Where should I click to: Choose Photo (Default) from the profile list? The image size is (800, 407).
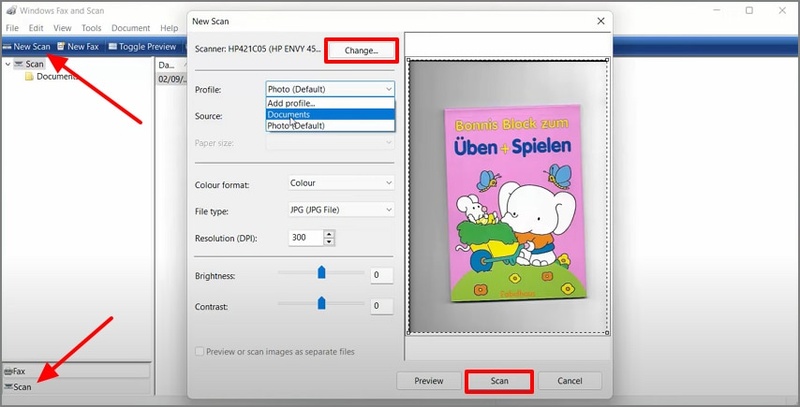(330, 125)
